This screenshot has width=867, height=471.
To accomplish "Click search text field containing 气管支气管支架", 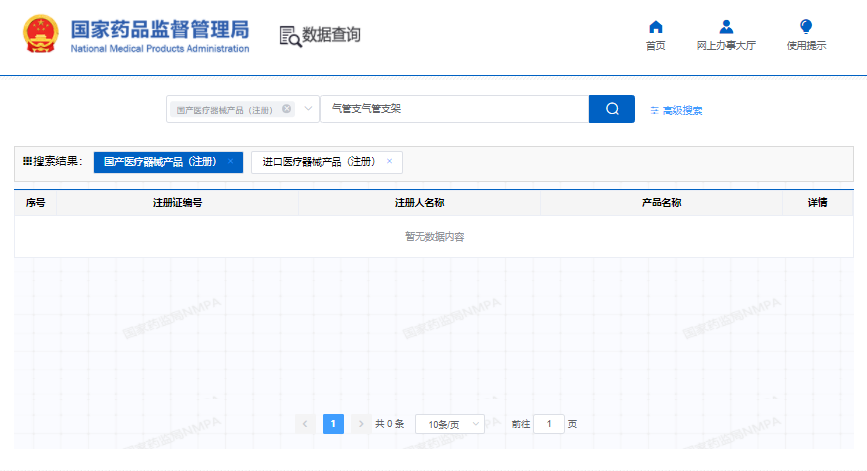I will click(453, 109).
